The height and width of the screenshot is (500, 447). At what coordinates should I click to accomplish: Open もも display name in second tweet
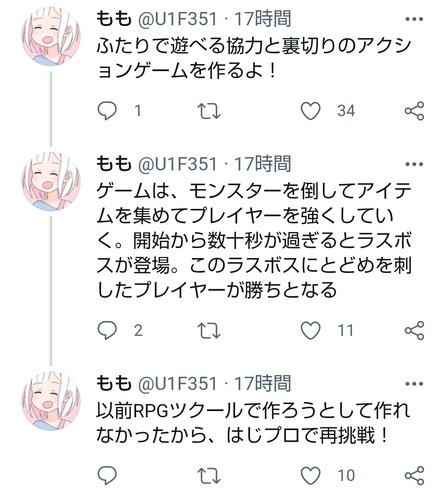(114, 164)
